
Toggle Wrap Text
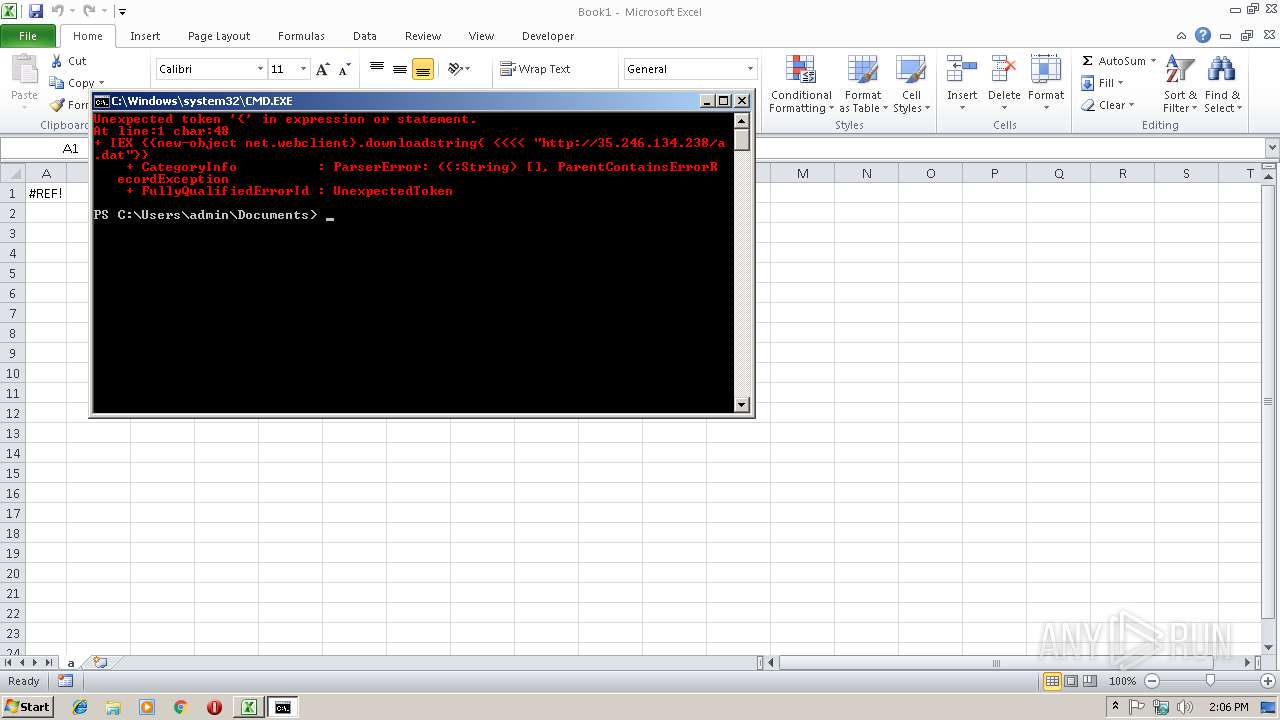535,69
